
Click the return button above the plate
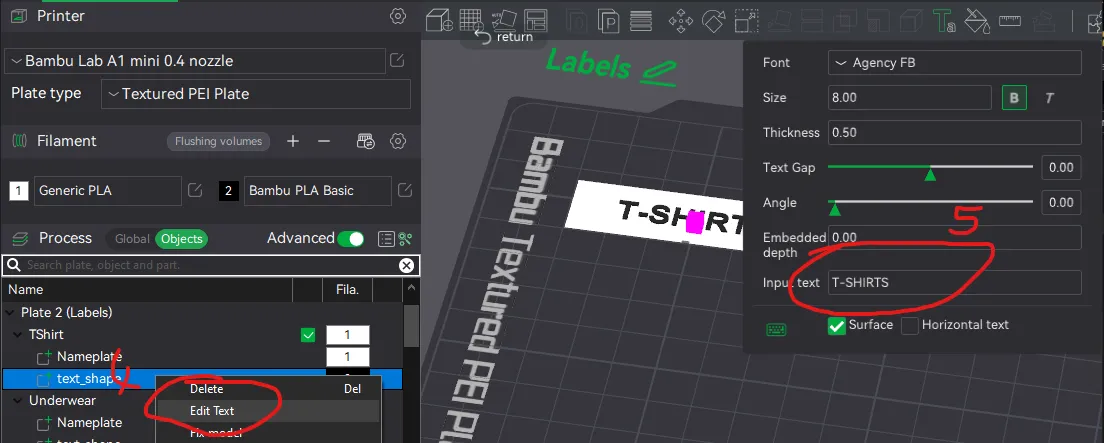pos(503,37)
